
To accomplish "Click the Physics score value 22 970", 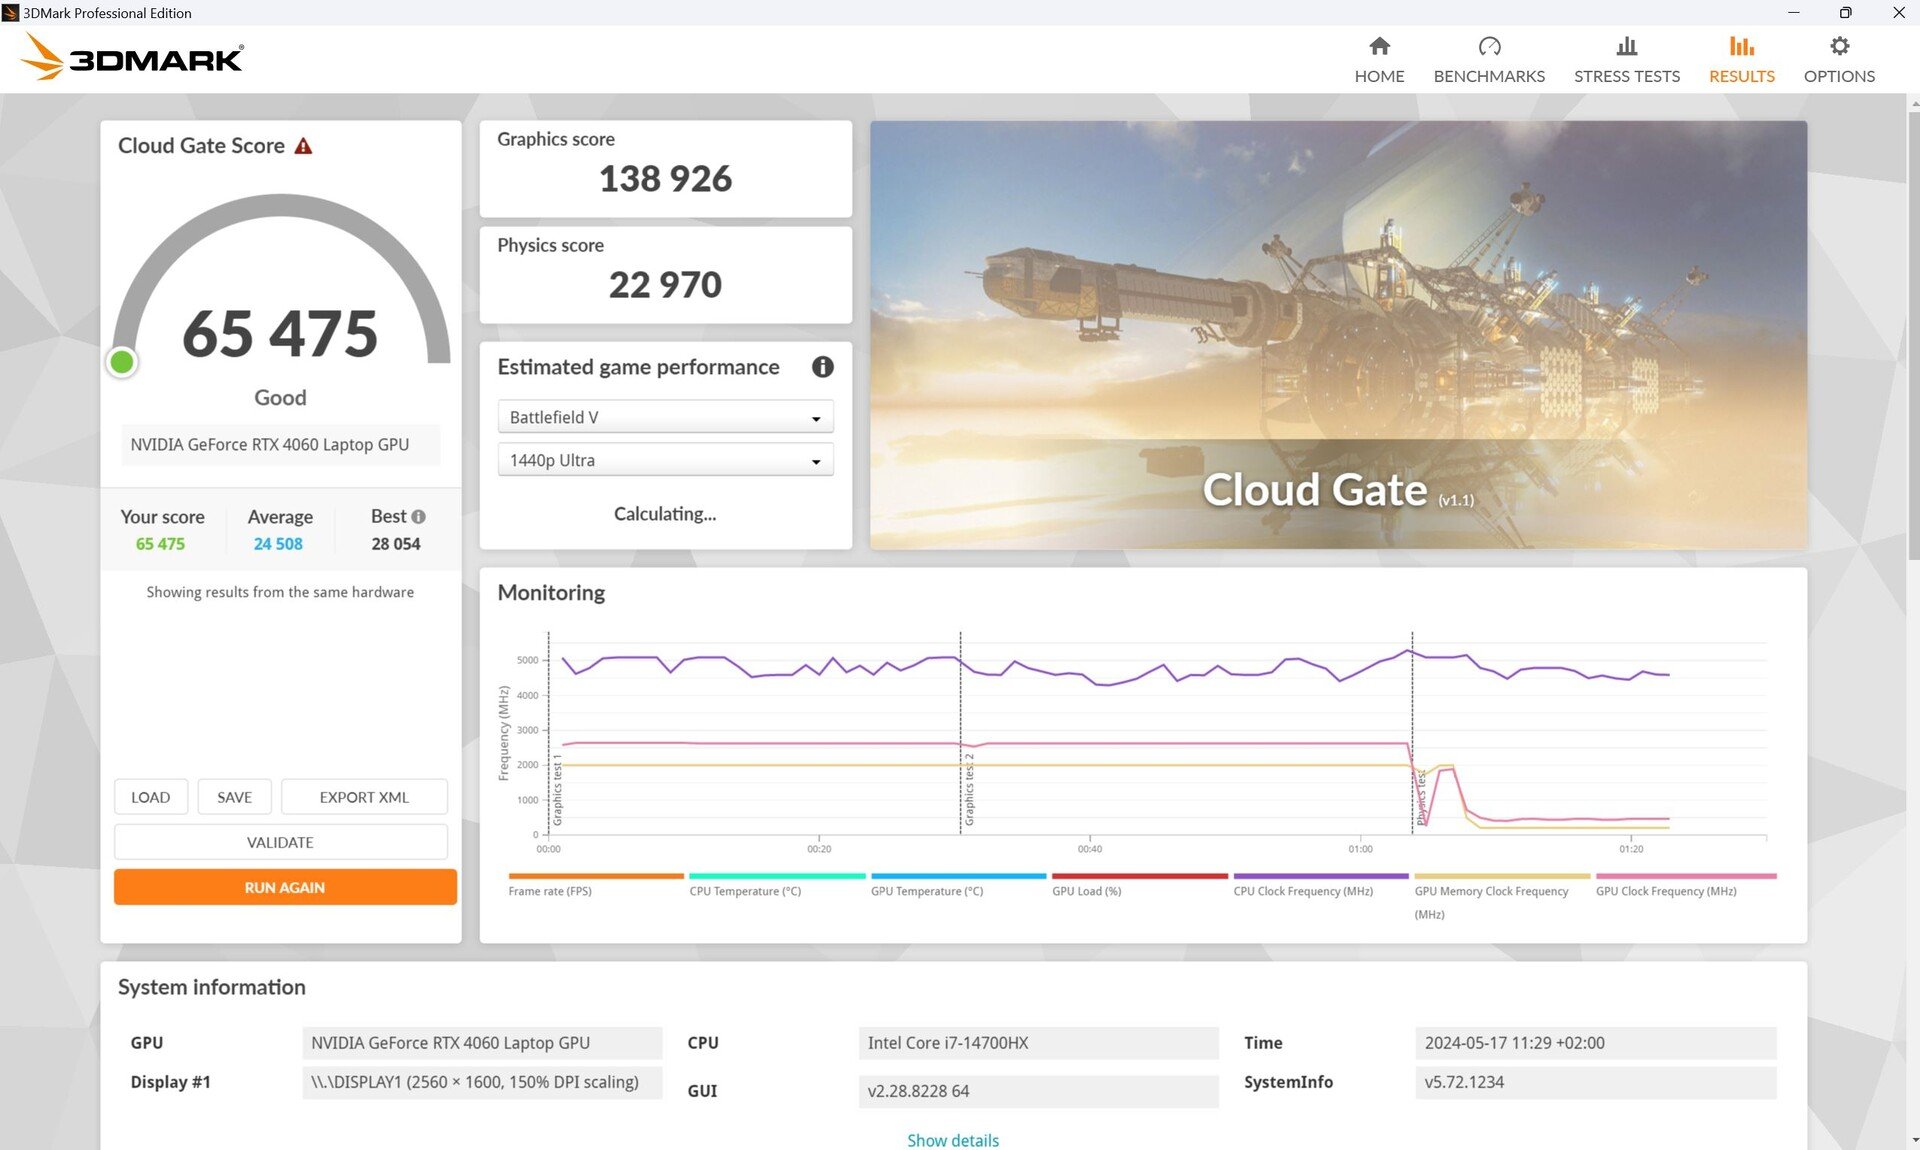I will pyautogui.click(x=665, y=285).
